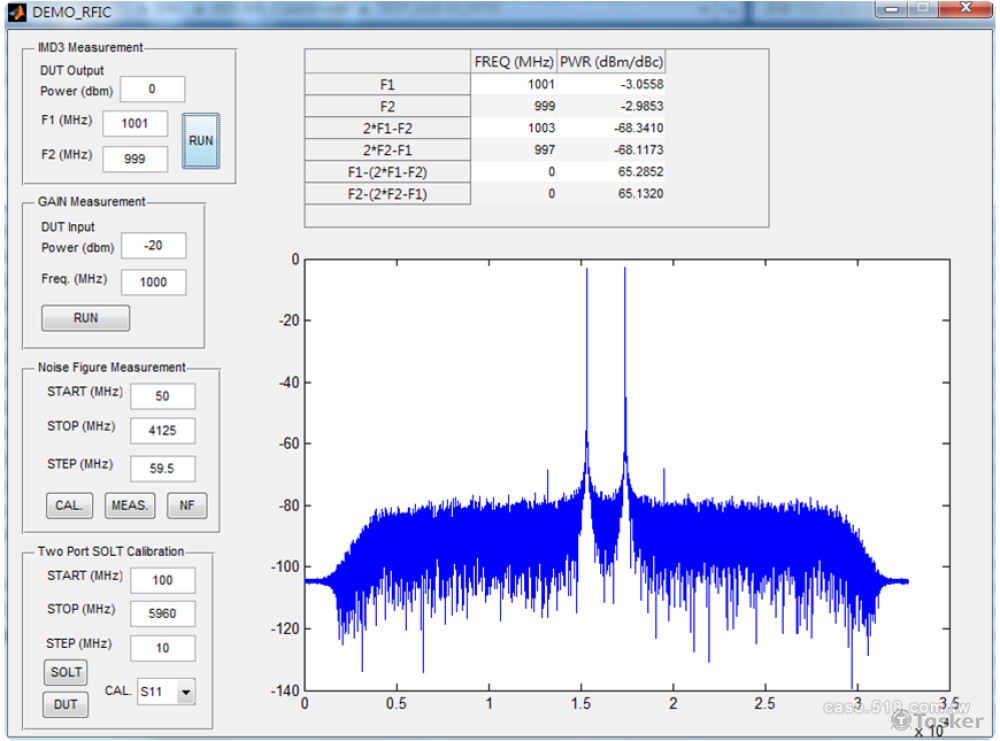
Task: Click the MEAS. button for Noise Figure
Action: click(129, 505)
